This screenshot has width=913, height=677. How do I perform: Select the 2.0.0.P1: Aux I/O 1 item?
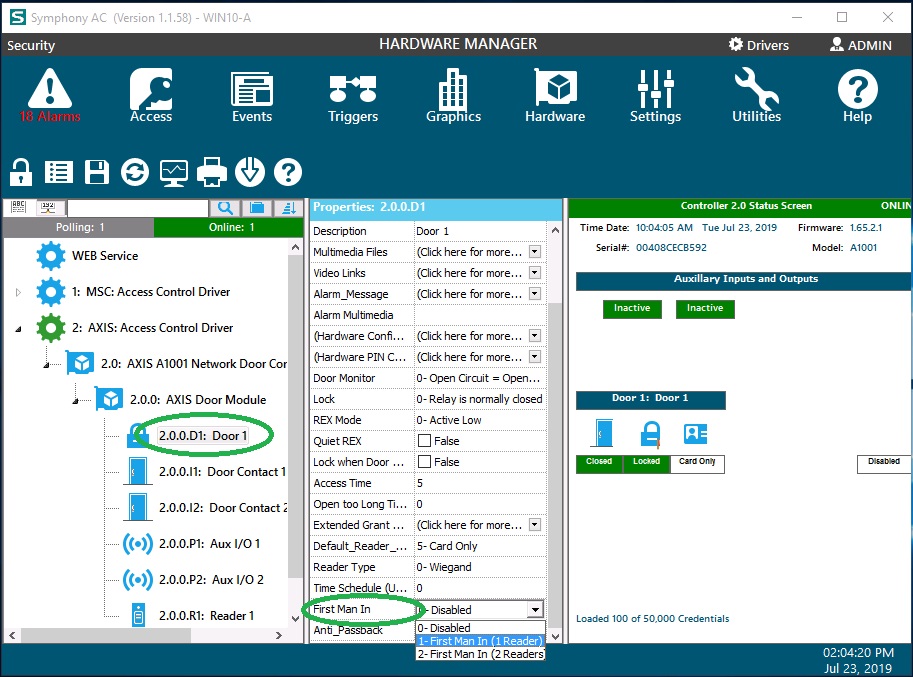pyautogui.click(x=209, y=544)
